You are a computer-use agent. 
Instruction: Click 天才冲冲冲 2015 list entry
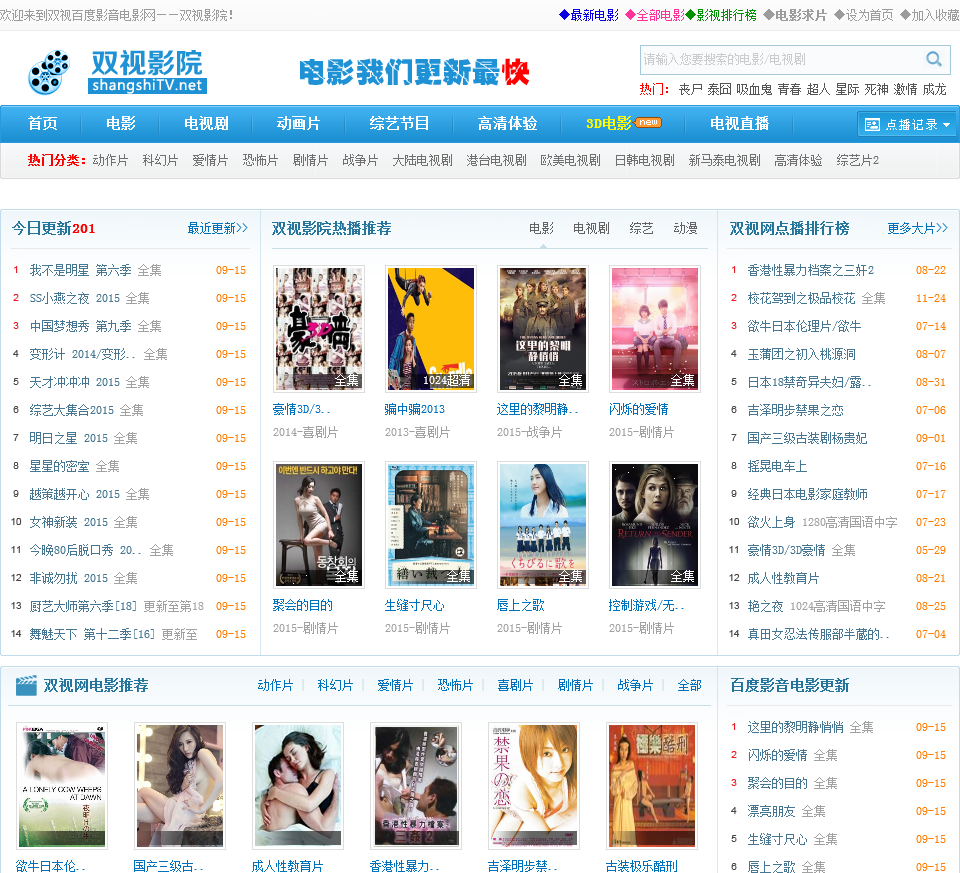click(75, 382)
